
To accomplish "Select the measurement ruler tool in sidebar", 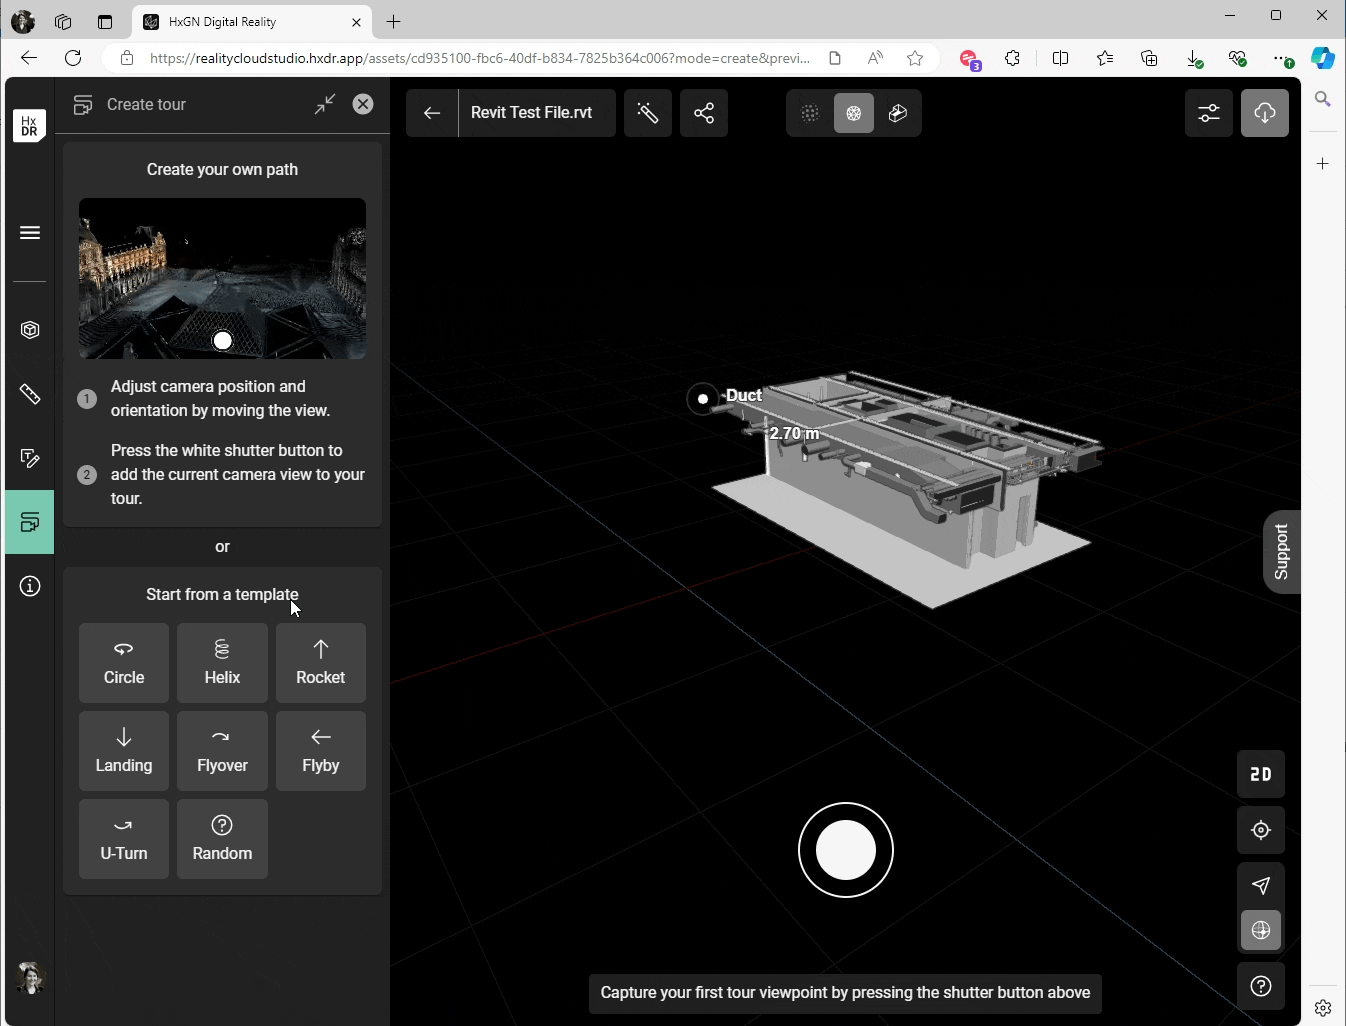I will click(x=29, y=394).
